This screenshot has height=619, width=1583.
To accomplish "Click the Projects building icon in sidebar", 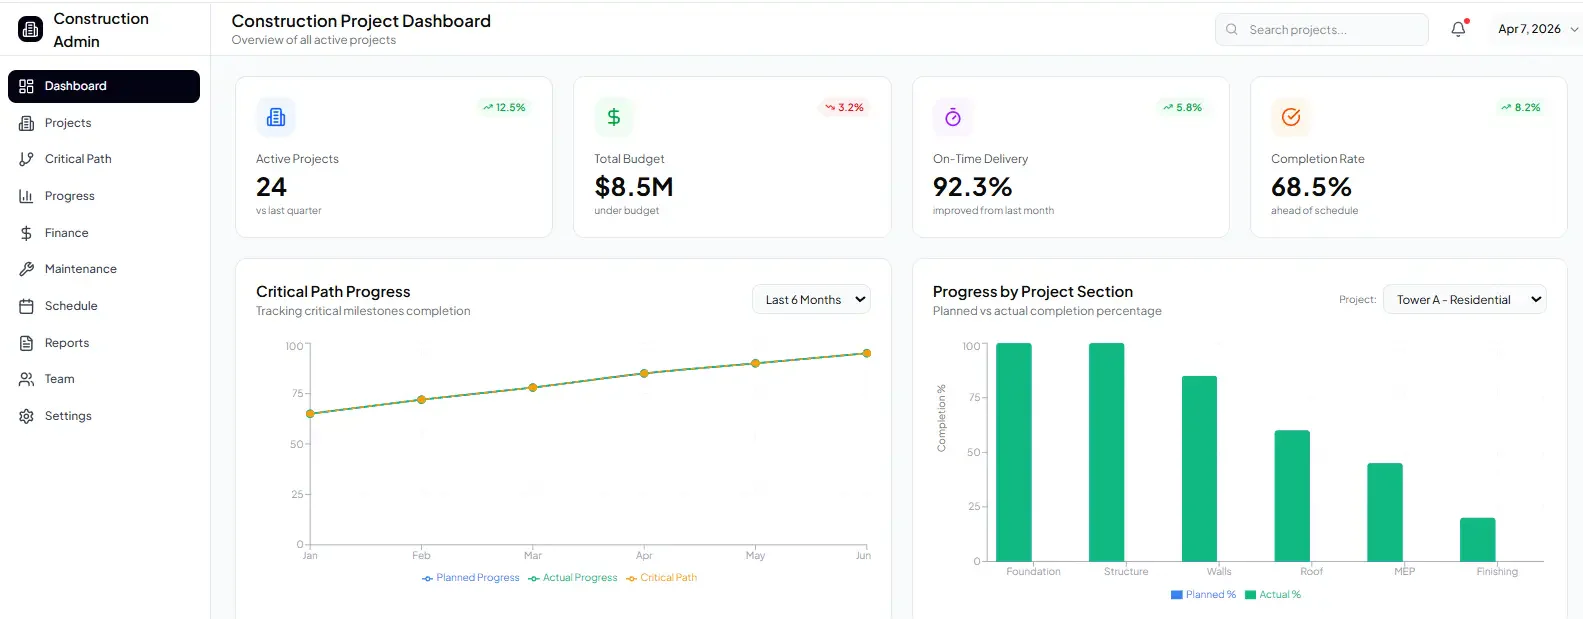I will [26, 123].
